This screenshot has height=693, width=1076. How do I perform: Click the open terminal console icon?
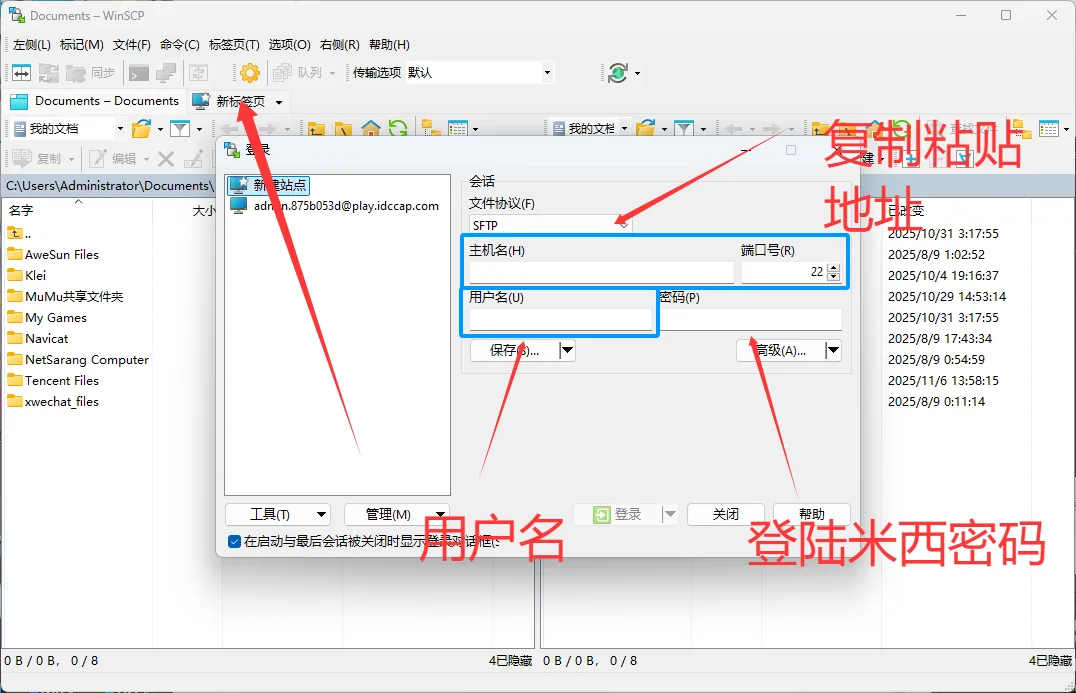(139, 73)
